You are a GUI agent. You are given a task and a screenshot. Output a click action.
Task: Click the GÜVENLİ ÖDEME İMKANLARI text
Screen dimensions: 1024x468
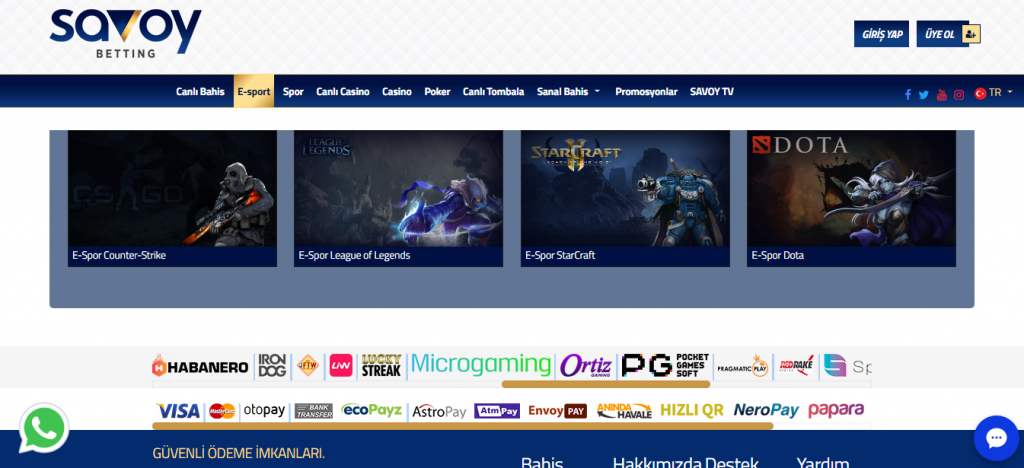(x=238, y=453)
